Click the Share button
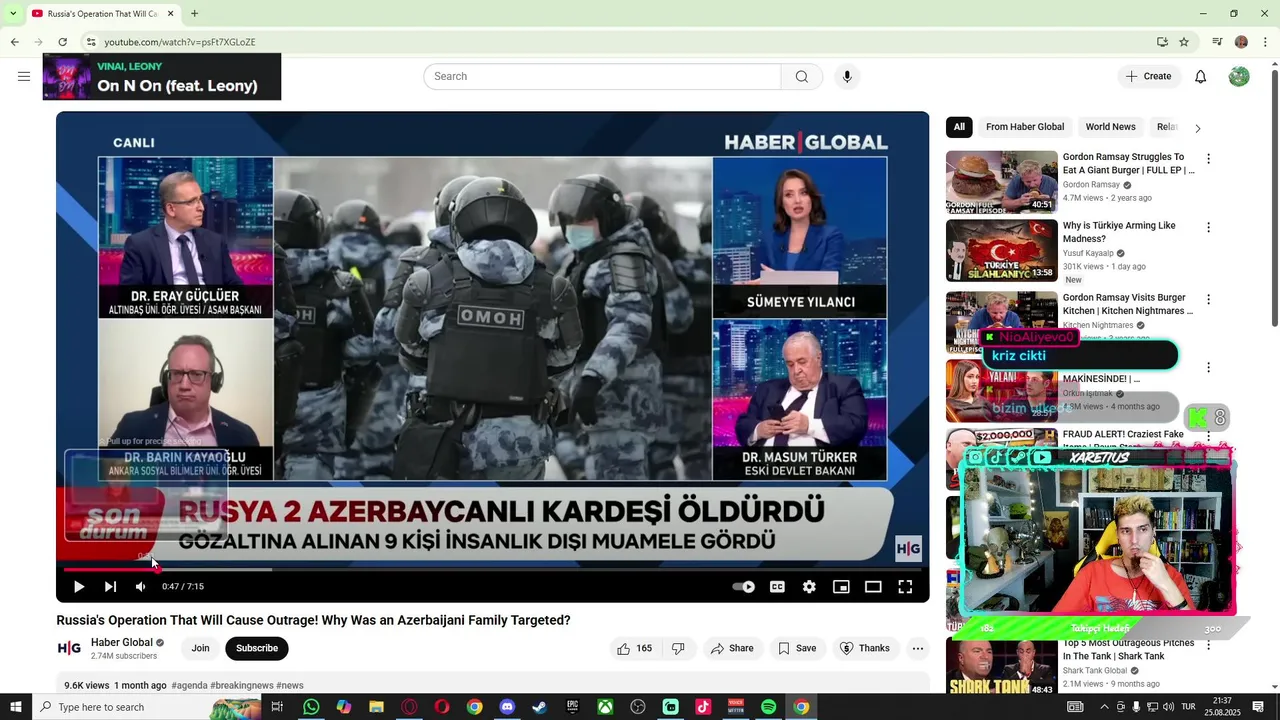 pyautogui.click(x=732, y=649)
